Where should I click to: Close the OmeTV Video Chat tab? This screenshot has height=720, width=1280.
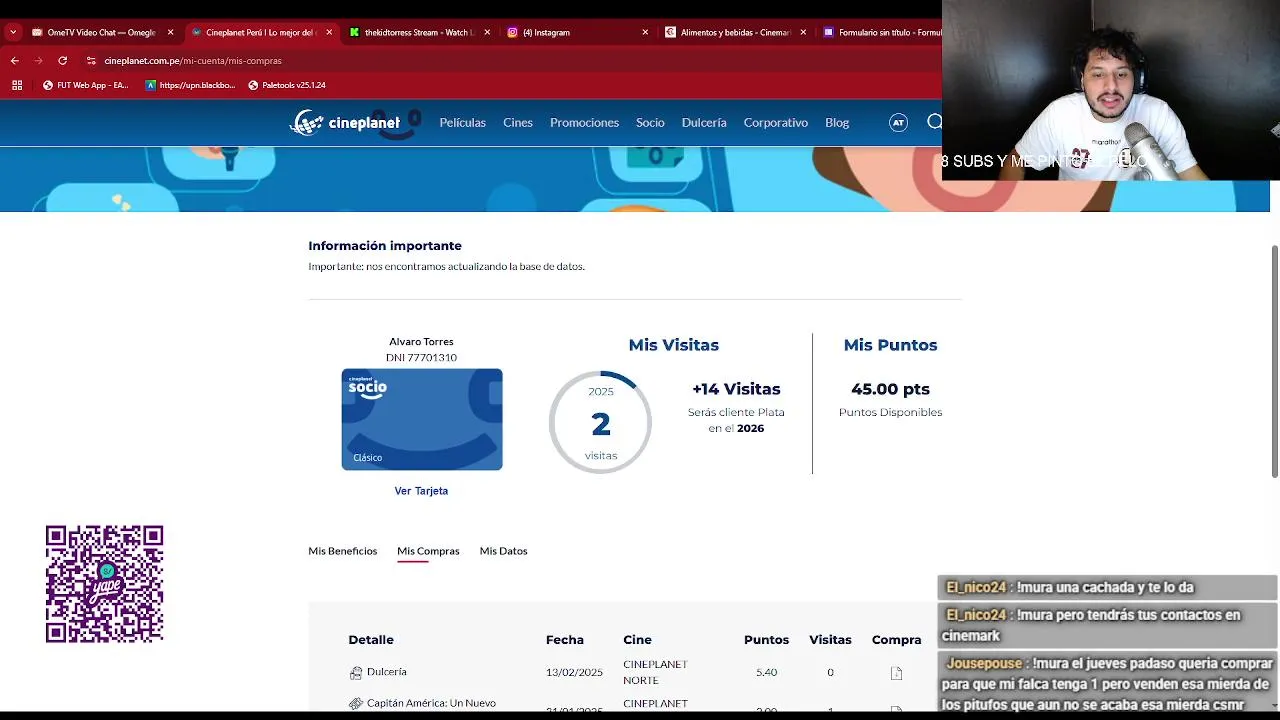coord(170,32)
